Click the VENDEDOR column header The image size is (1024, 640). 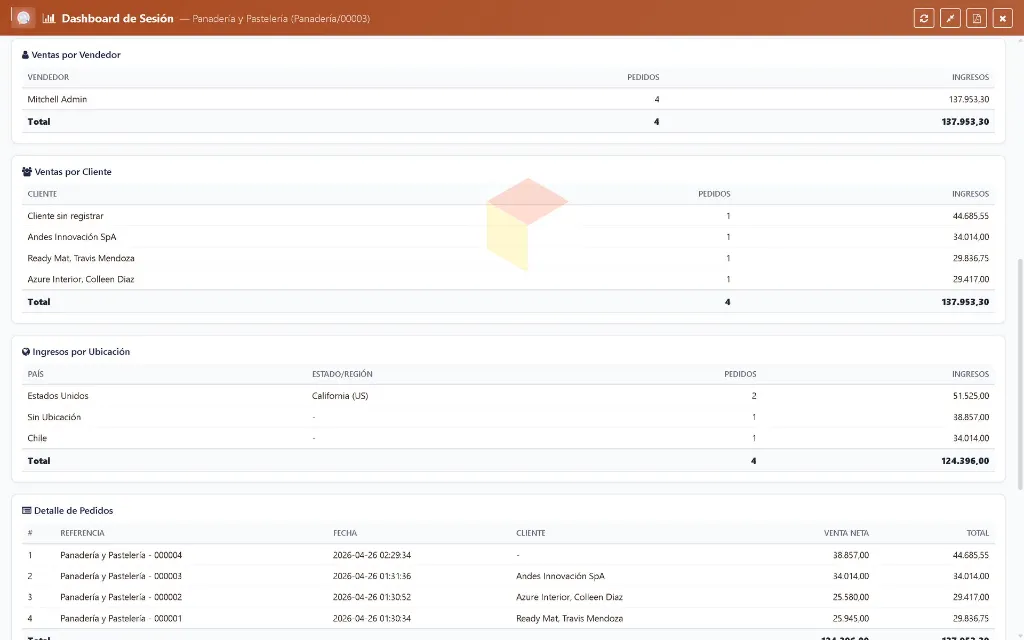click(x=48, y=77)
